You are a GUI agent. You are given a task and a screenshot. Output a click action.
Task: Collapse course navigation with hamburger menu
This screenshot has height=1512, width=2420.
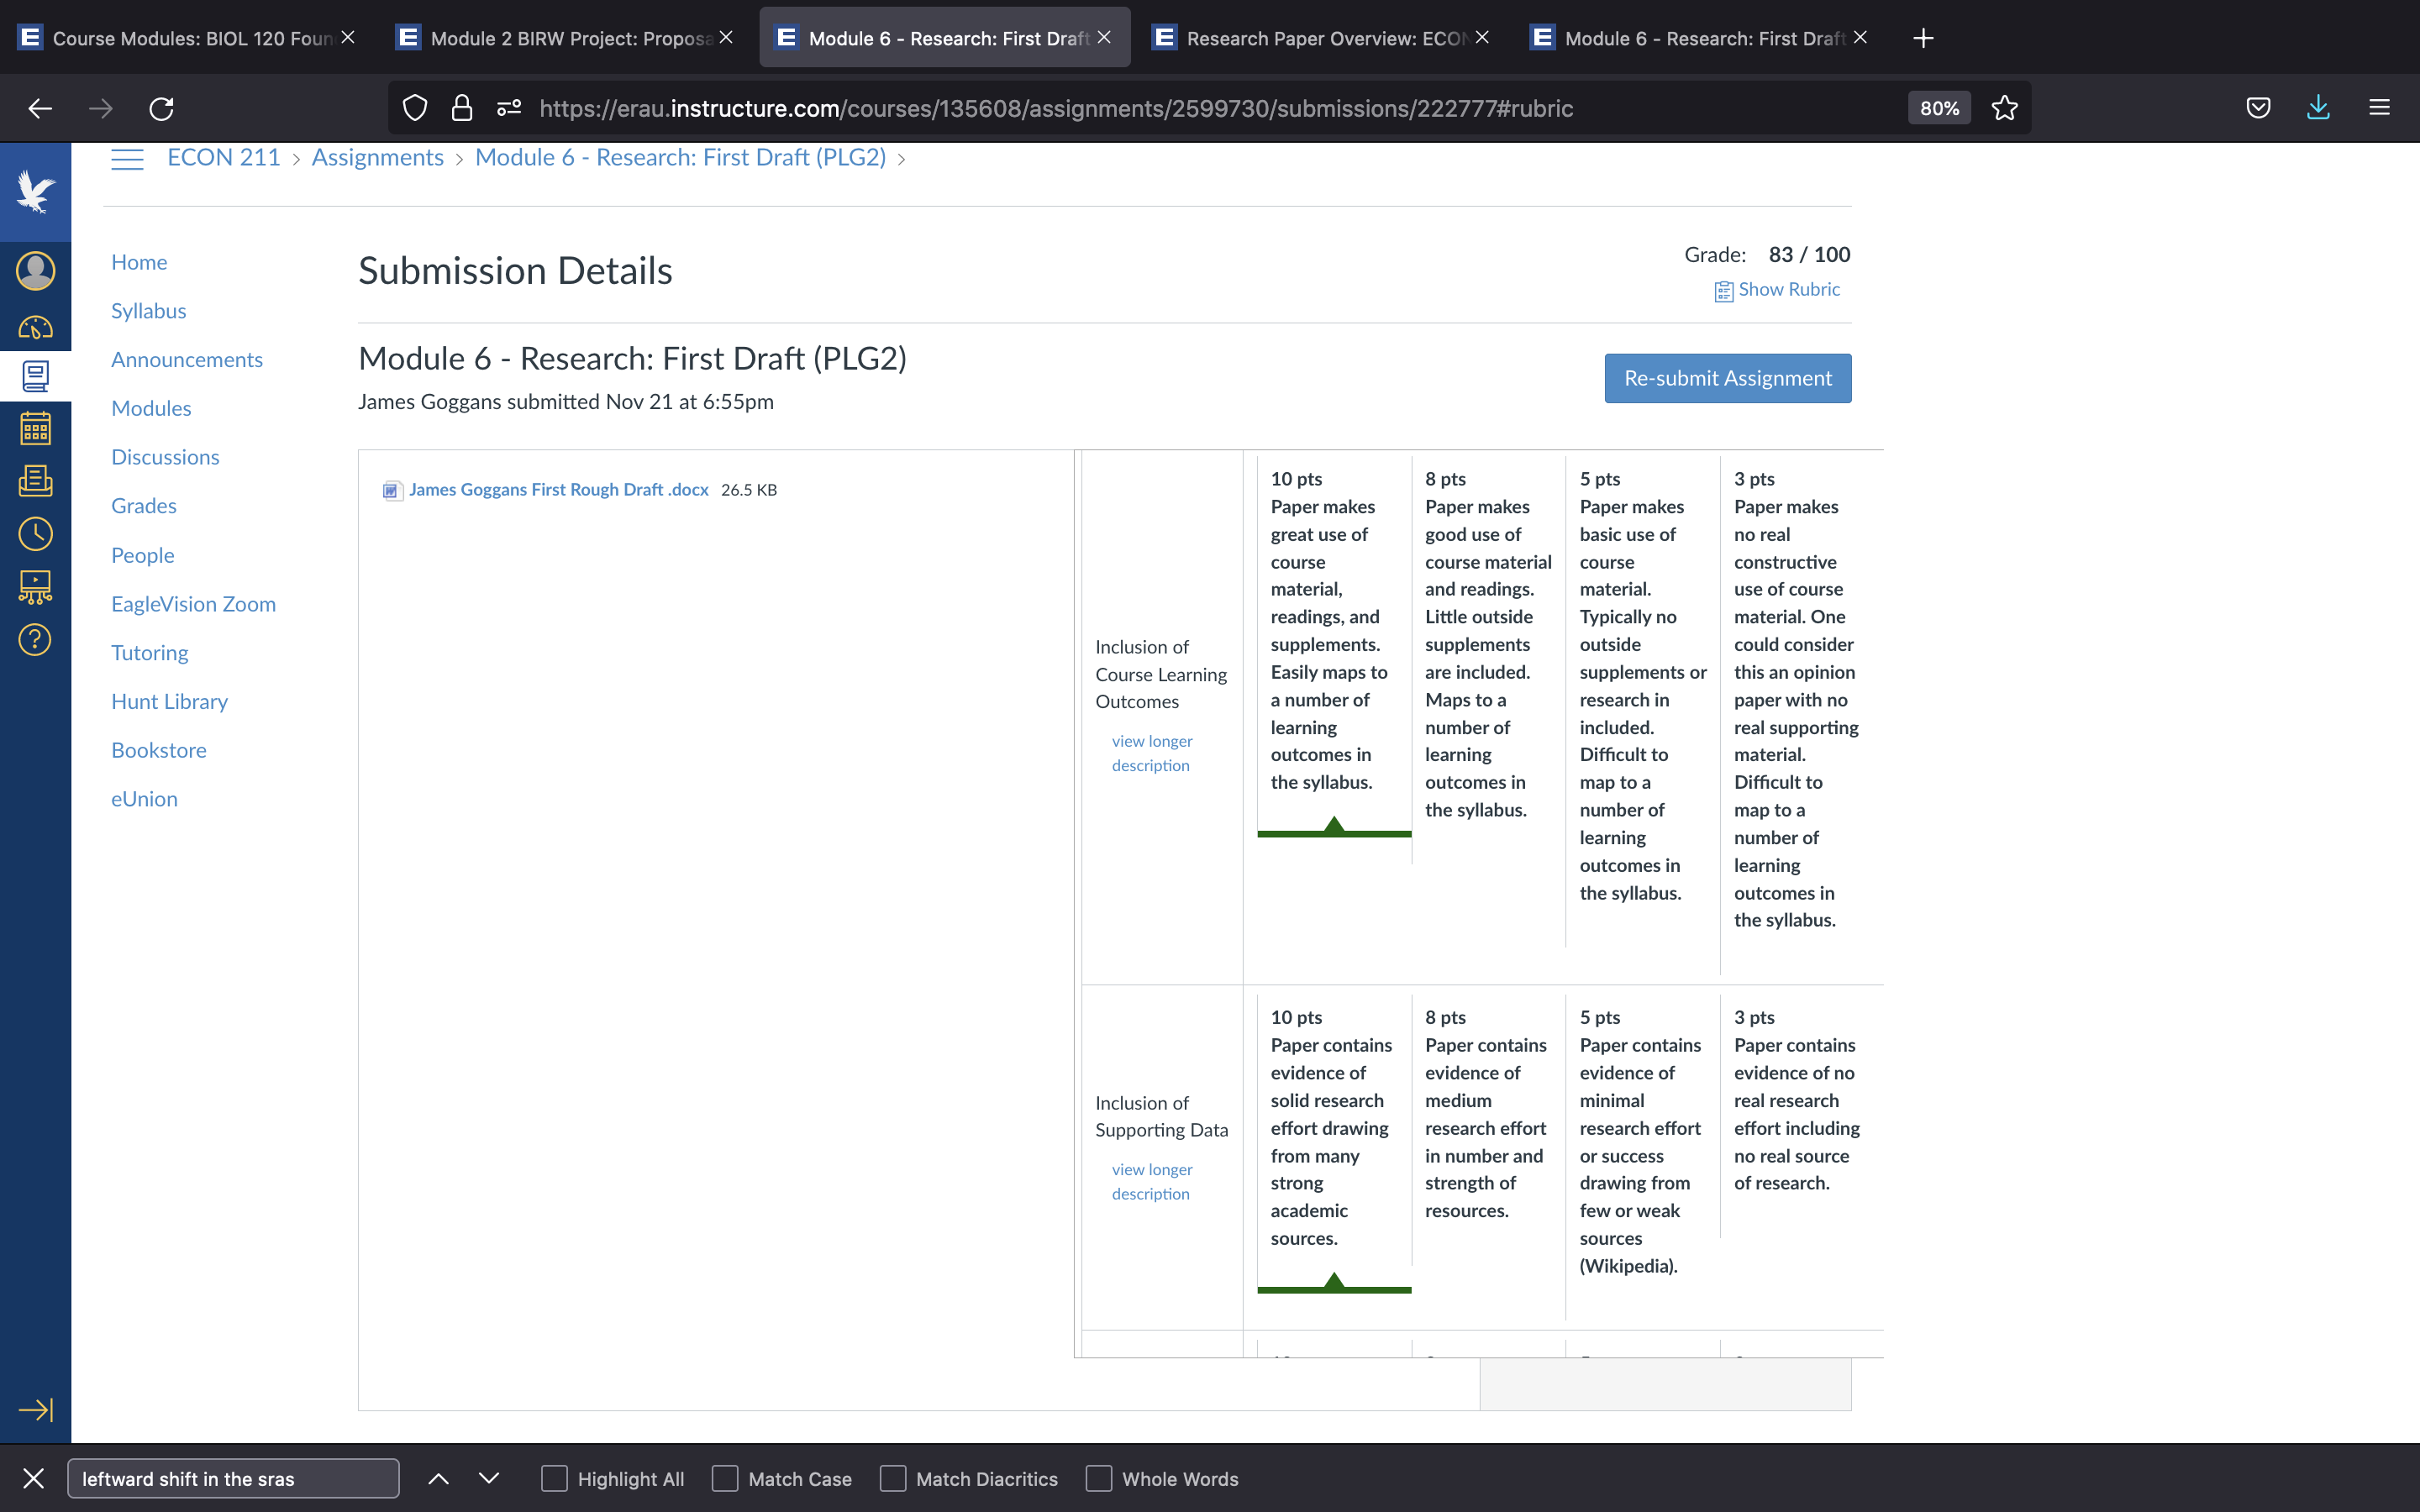(x=127, y=159)
